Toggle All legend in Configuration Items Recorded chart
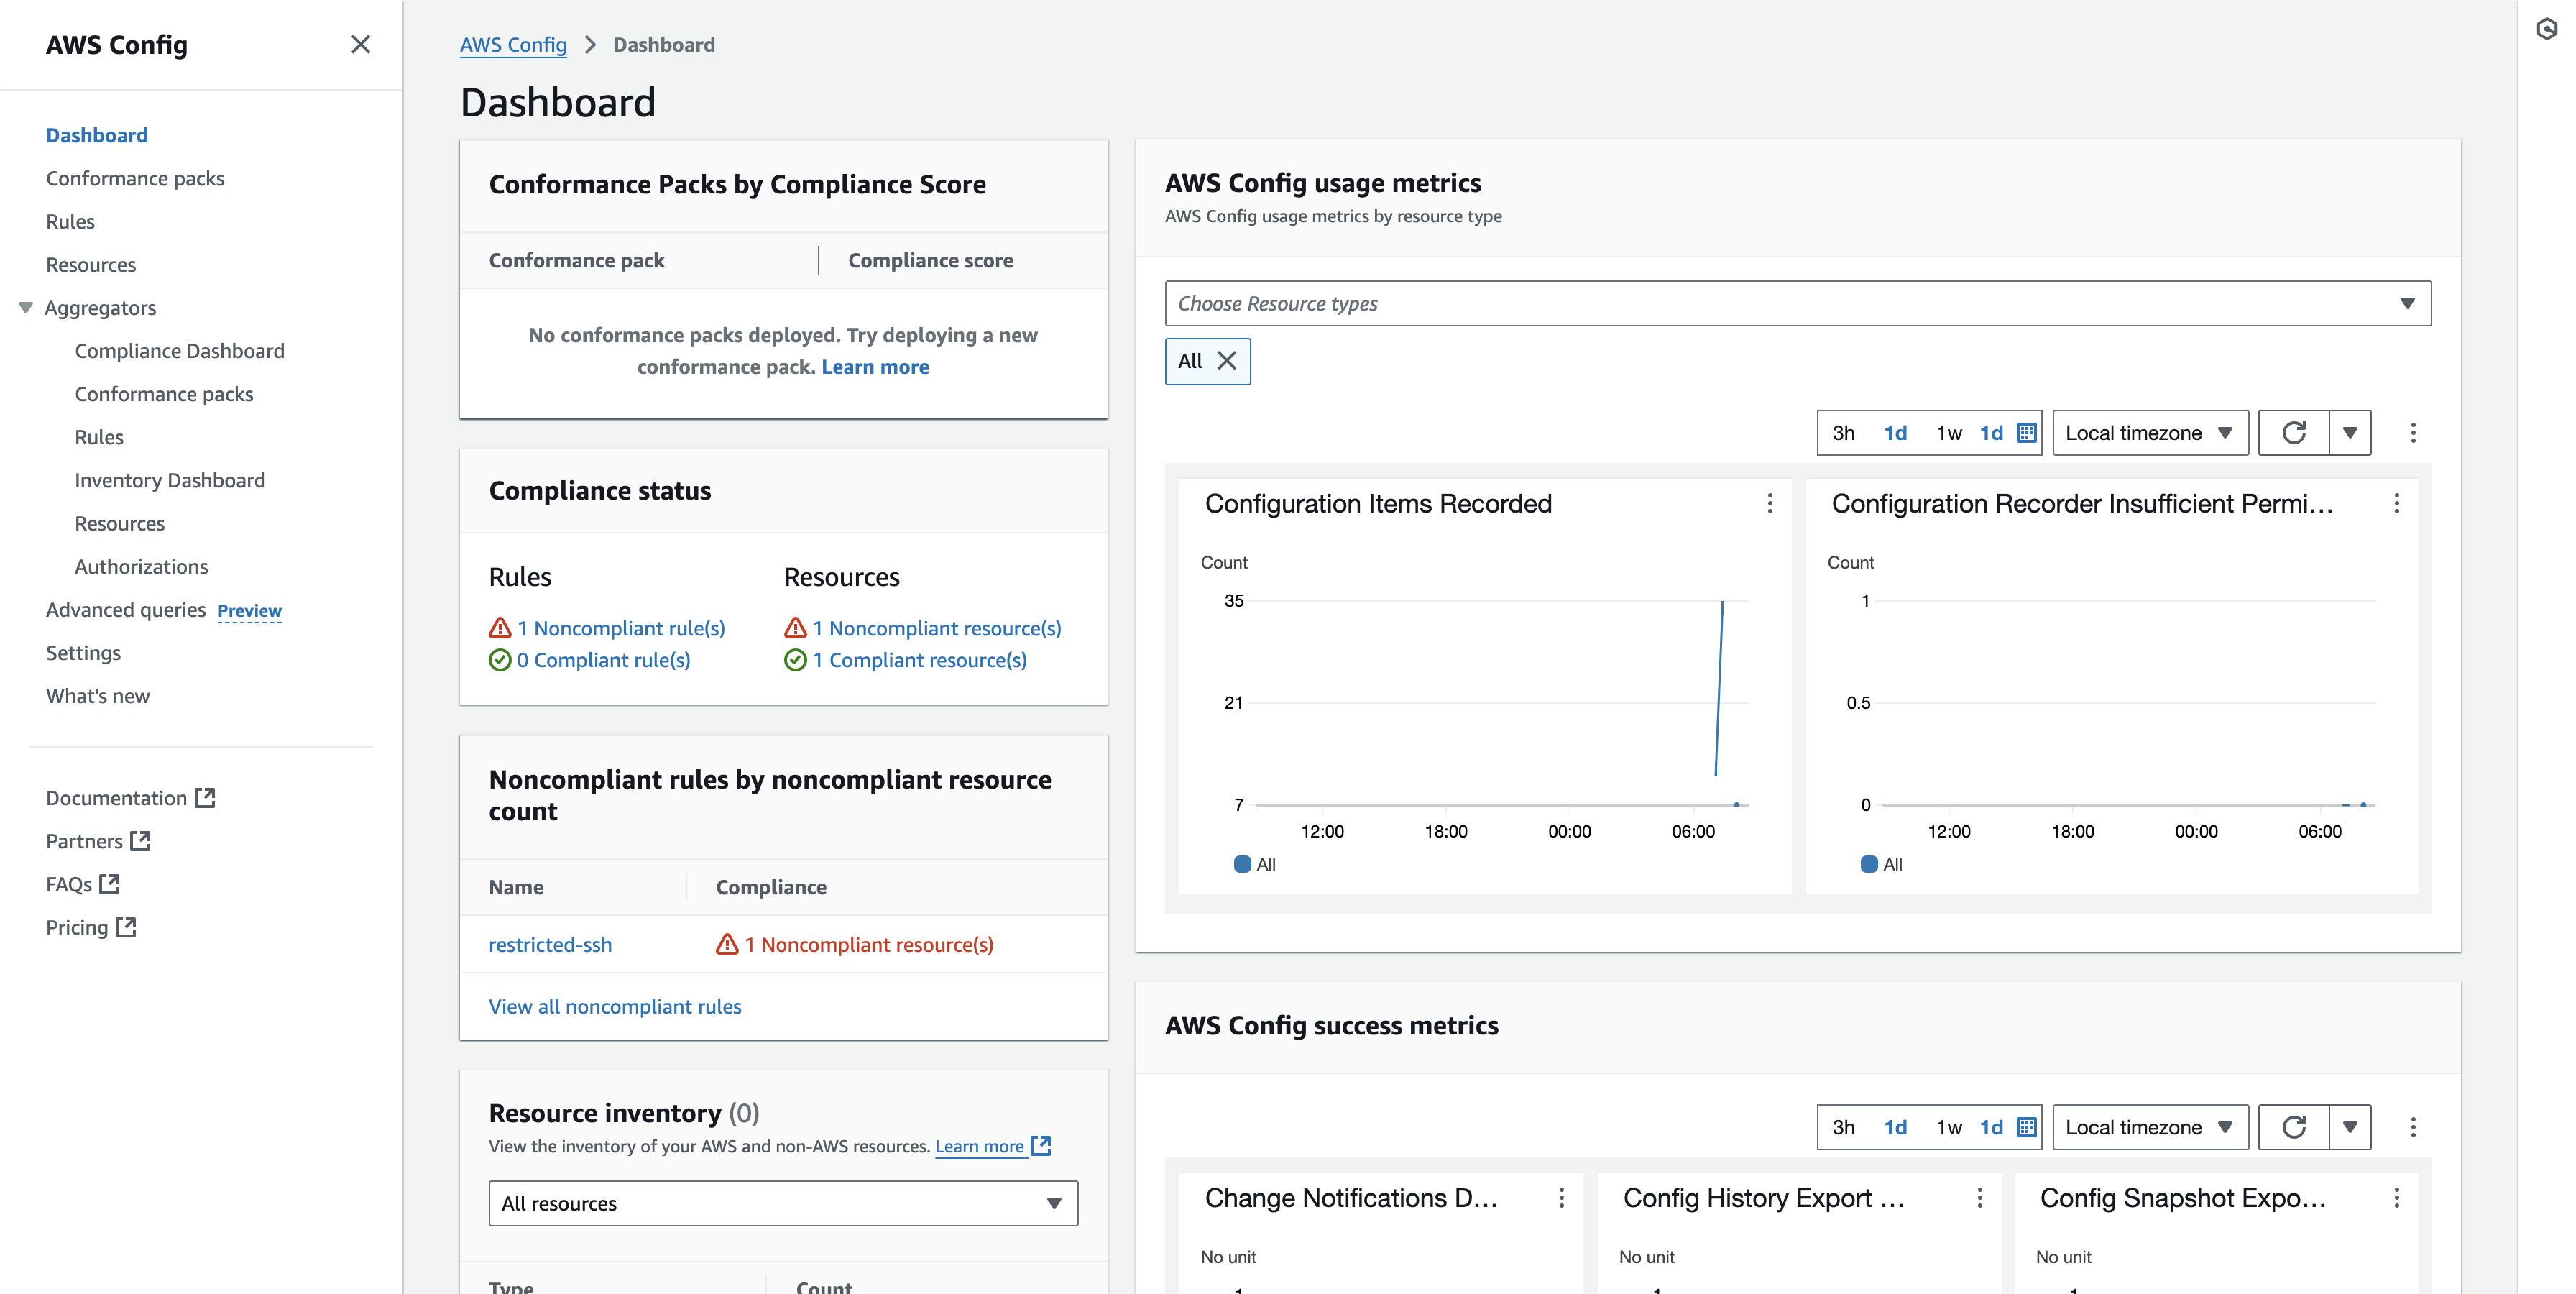Screen dimensions: 2576x1294 coord(1255,864)
